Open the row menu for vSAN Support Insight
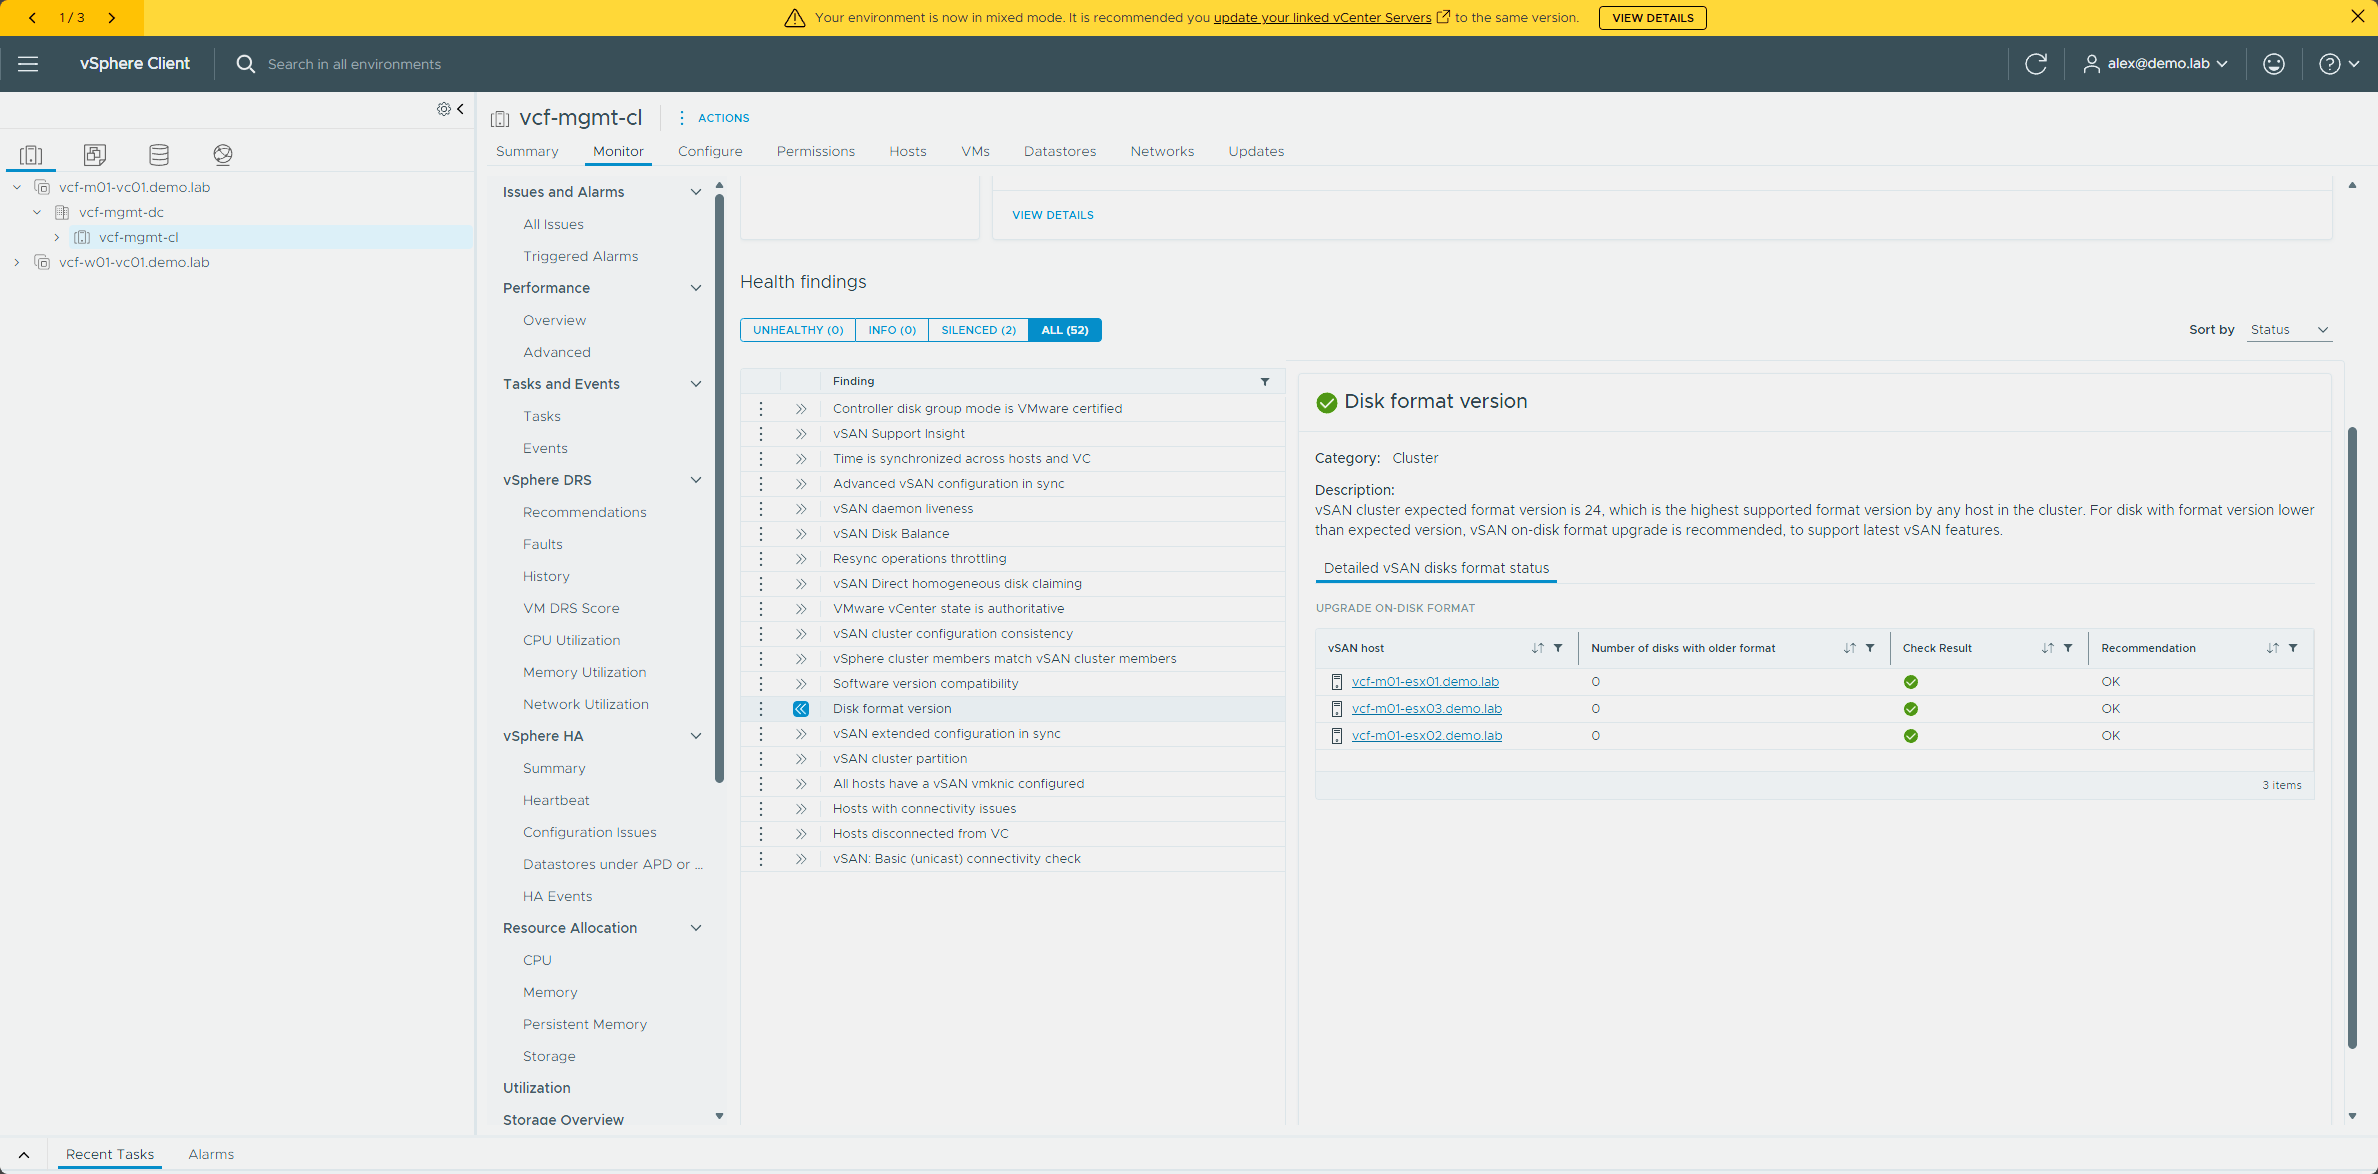2378x1174 pixels. pos(761,434)
